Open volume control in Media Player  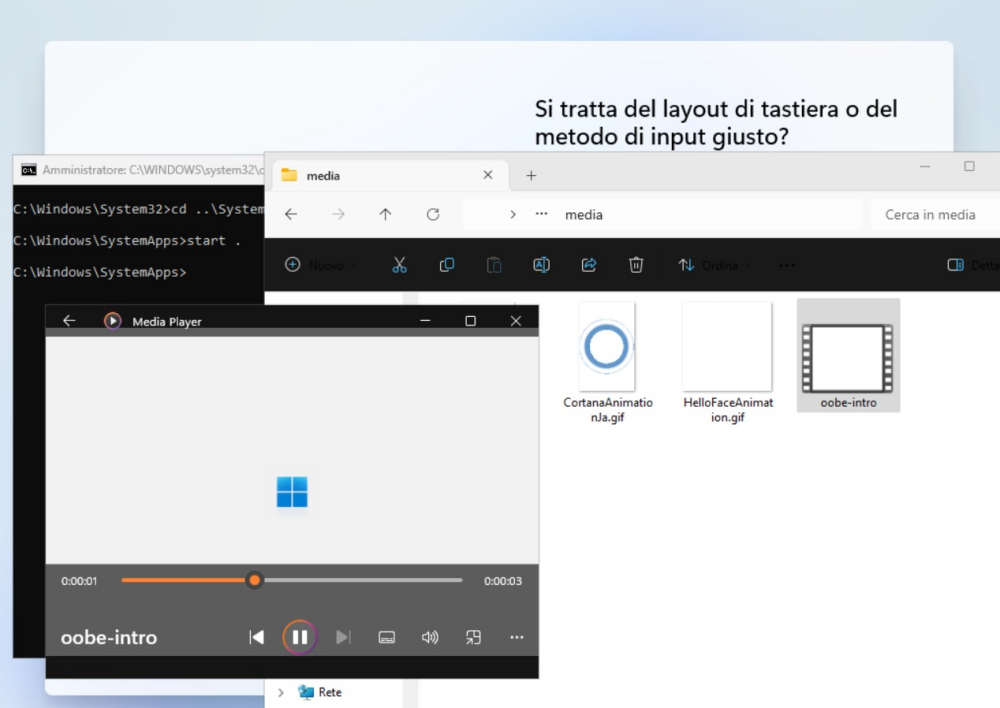430,637
